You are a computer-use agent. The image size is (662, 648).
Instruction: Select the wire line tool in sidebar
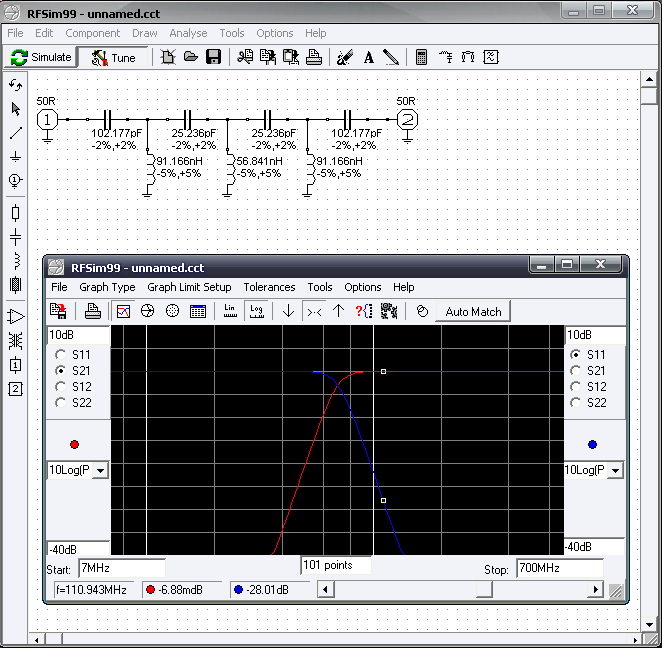coord(16,133)
